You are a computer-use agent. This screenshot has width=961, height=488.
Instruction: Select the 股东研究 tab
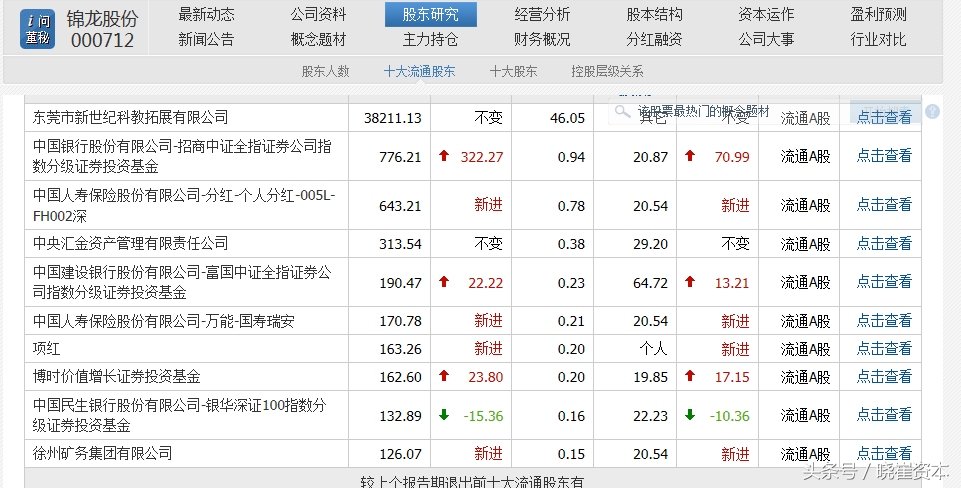430,15
